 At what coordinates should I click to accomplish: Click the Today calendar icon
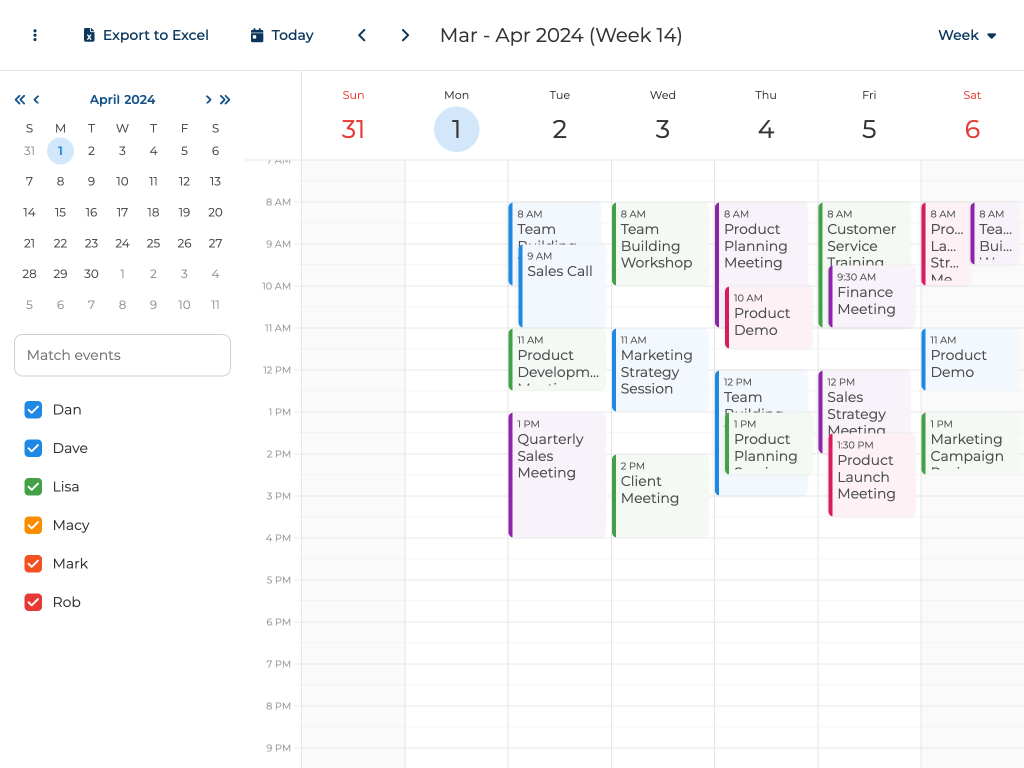(257, 35)
